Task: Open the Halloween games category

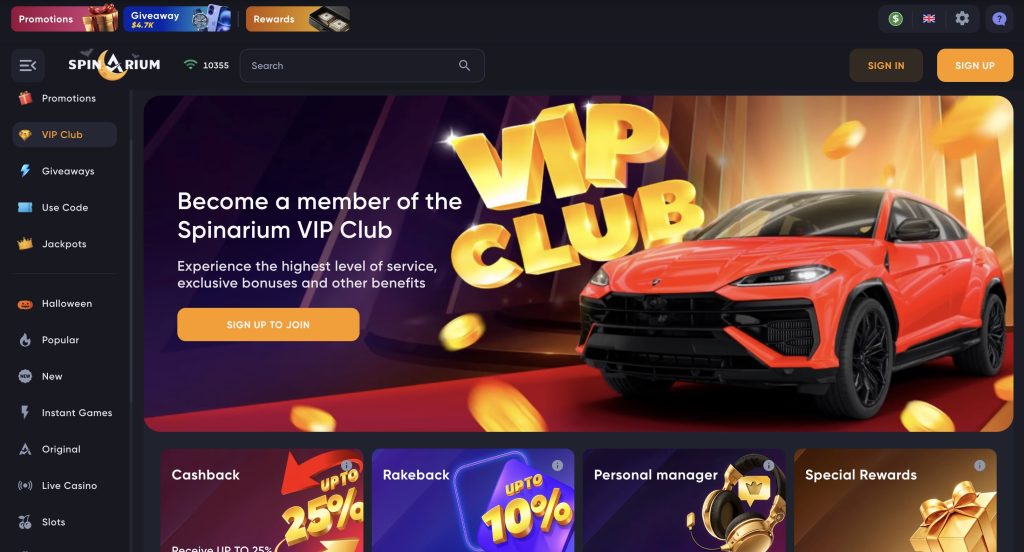Action: pos(65,304)
